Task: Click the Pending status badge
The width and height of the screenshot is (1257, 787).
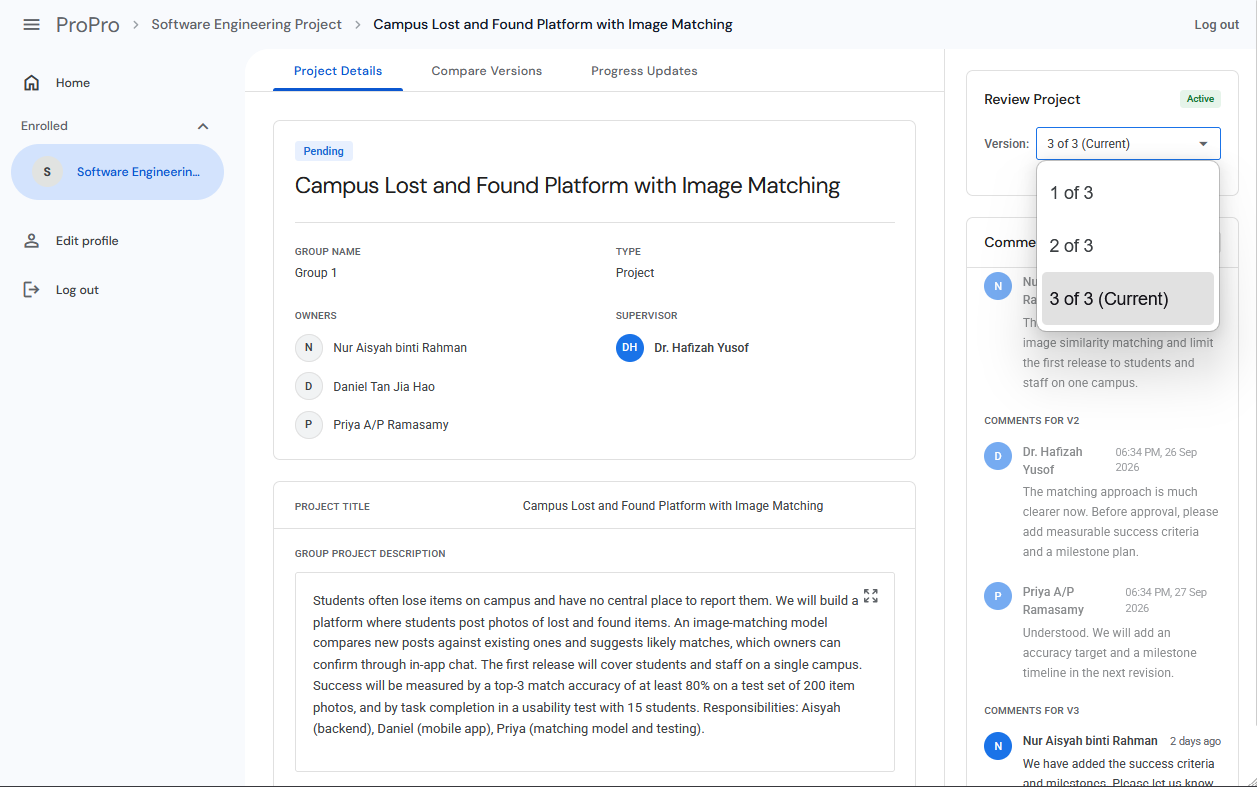Action: pyautogui.click(x=324, y=151)
